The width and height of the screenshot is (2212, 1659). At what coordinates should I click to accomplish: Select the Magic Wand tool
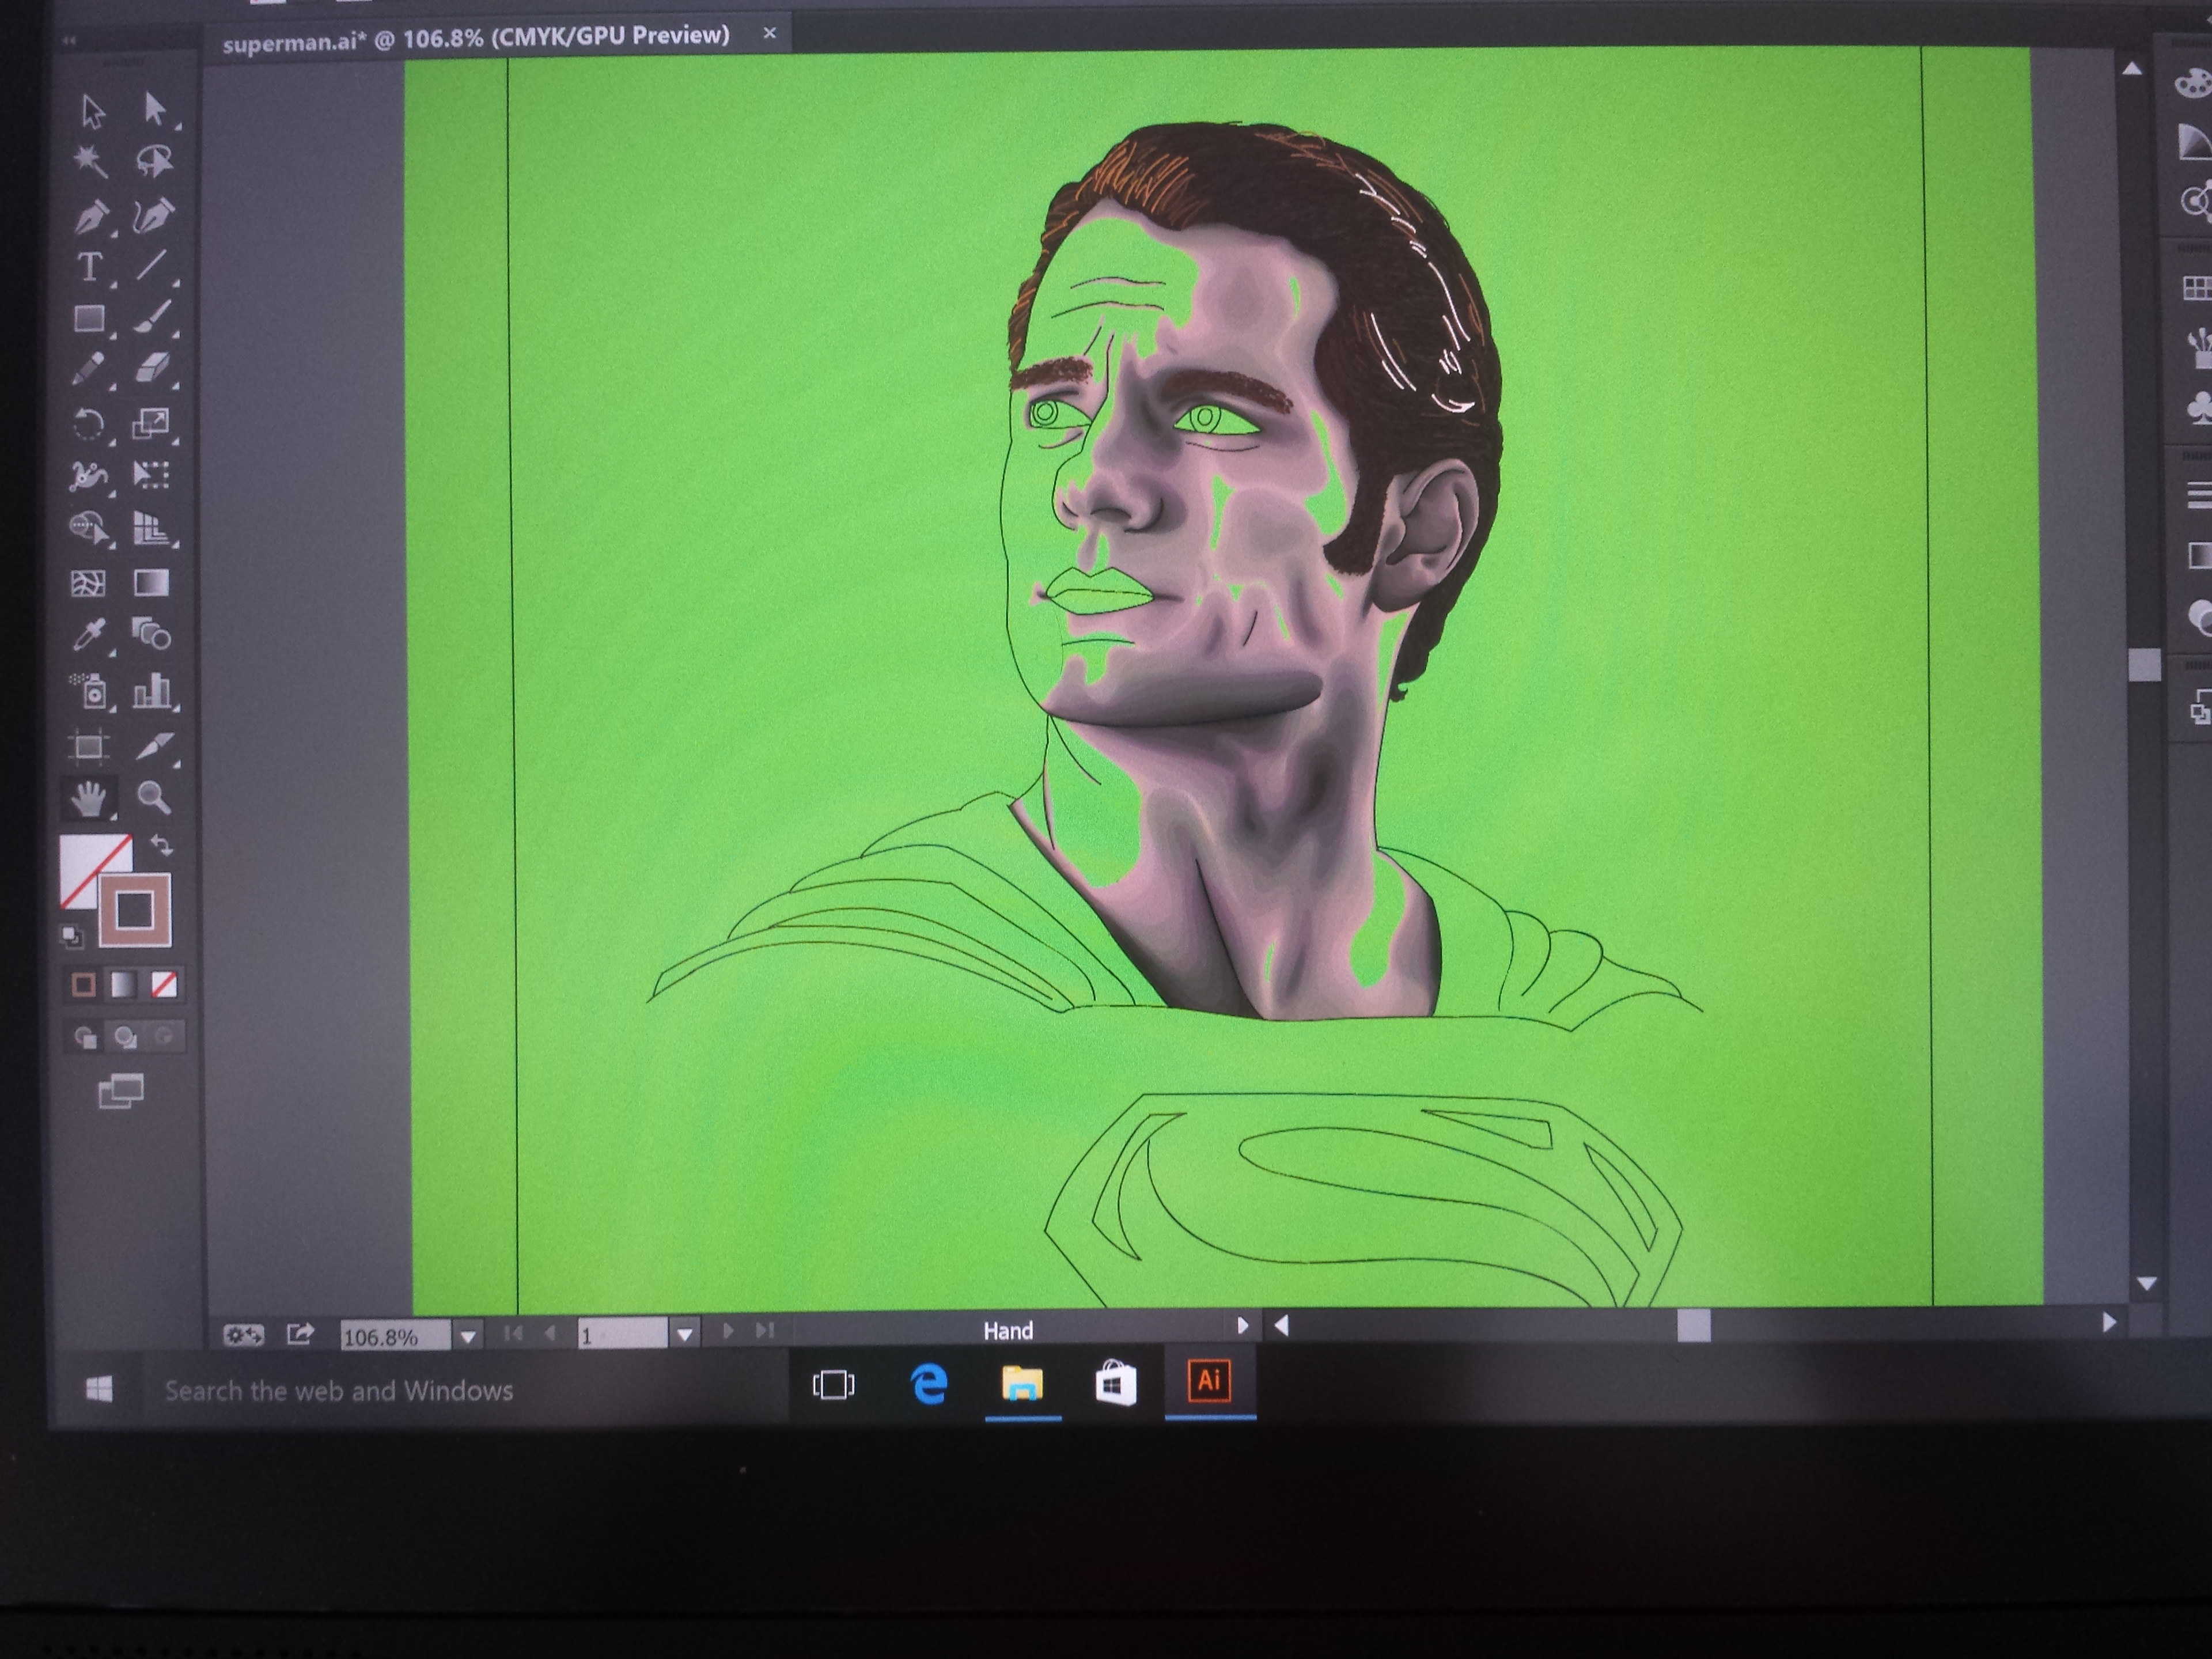91,162
